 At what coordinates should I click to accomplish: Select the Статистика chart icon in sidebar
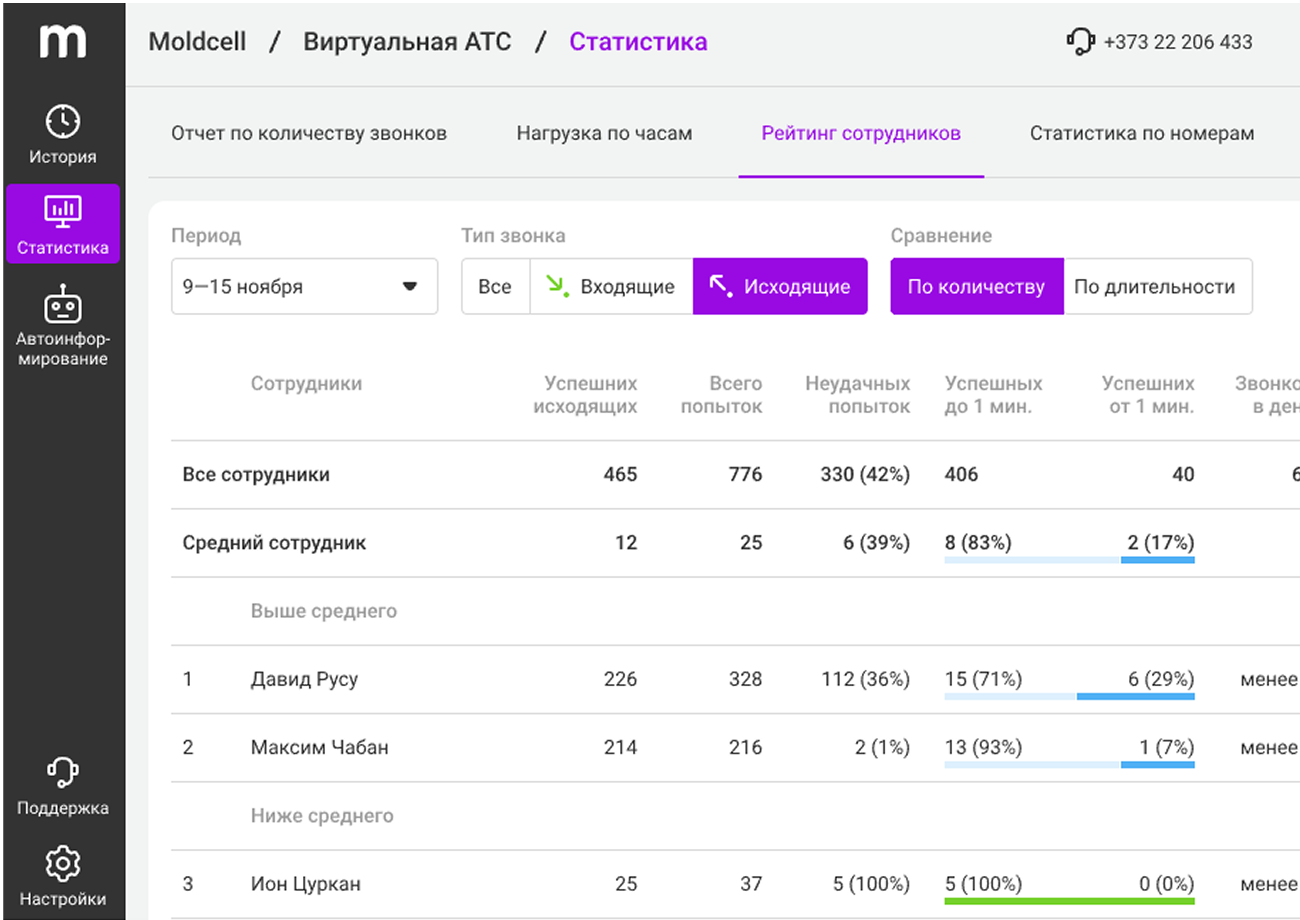[x=63, y=211]
